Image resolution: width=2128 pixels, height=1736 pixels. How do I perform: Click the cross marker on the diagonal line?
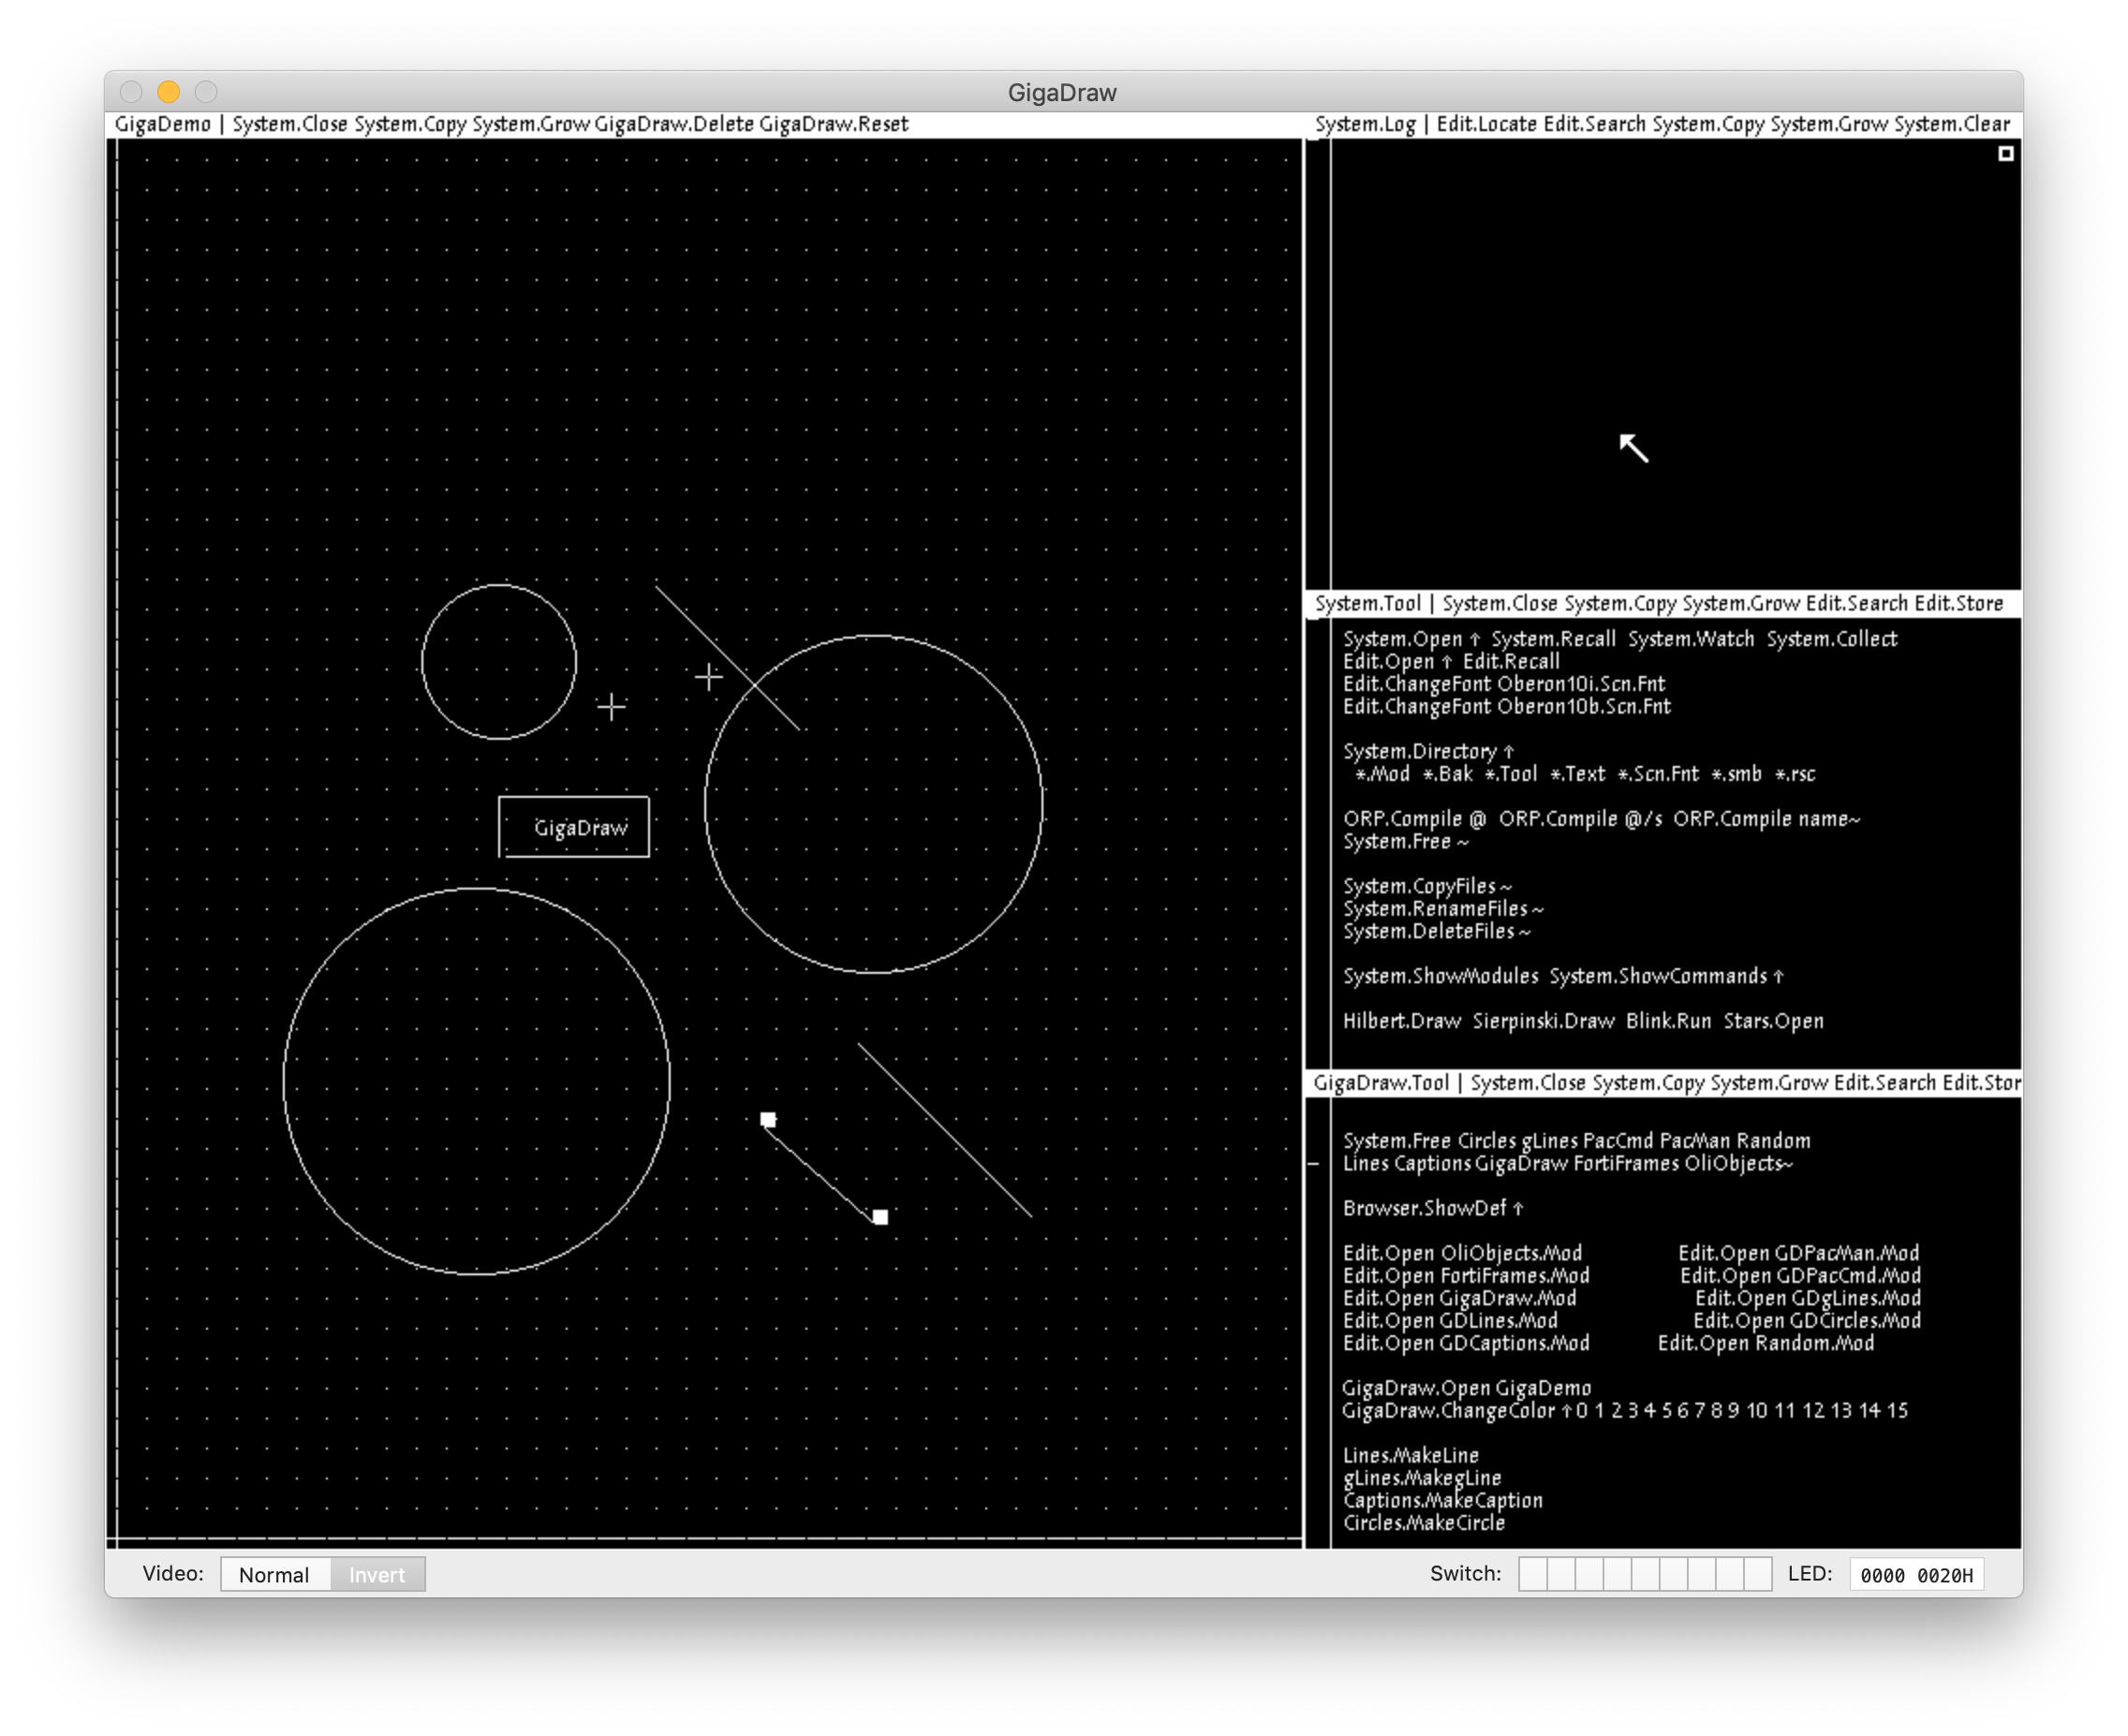[709, 677]
